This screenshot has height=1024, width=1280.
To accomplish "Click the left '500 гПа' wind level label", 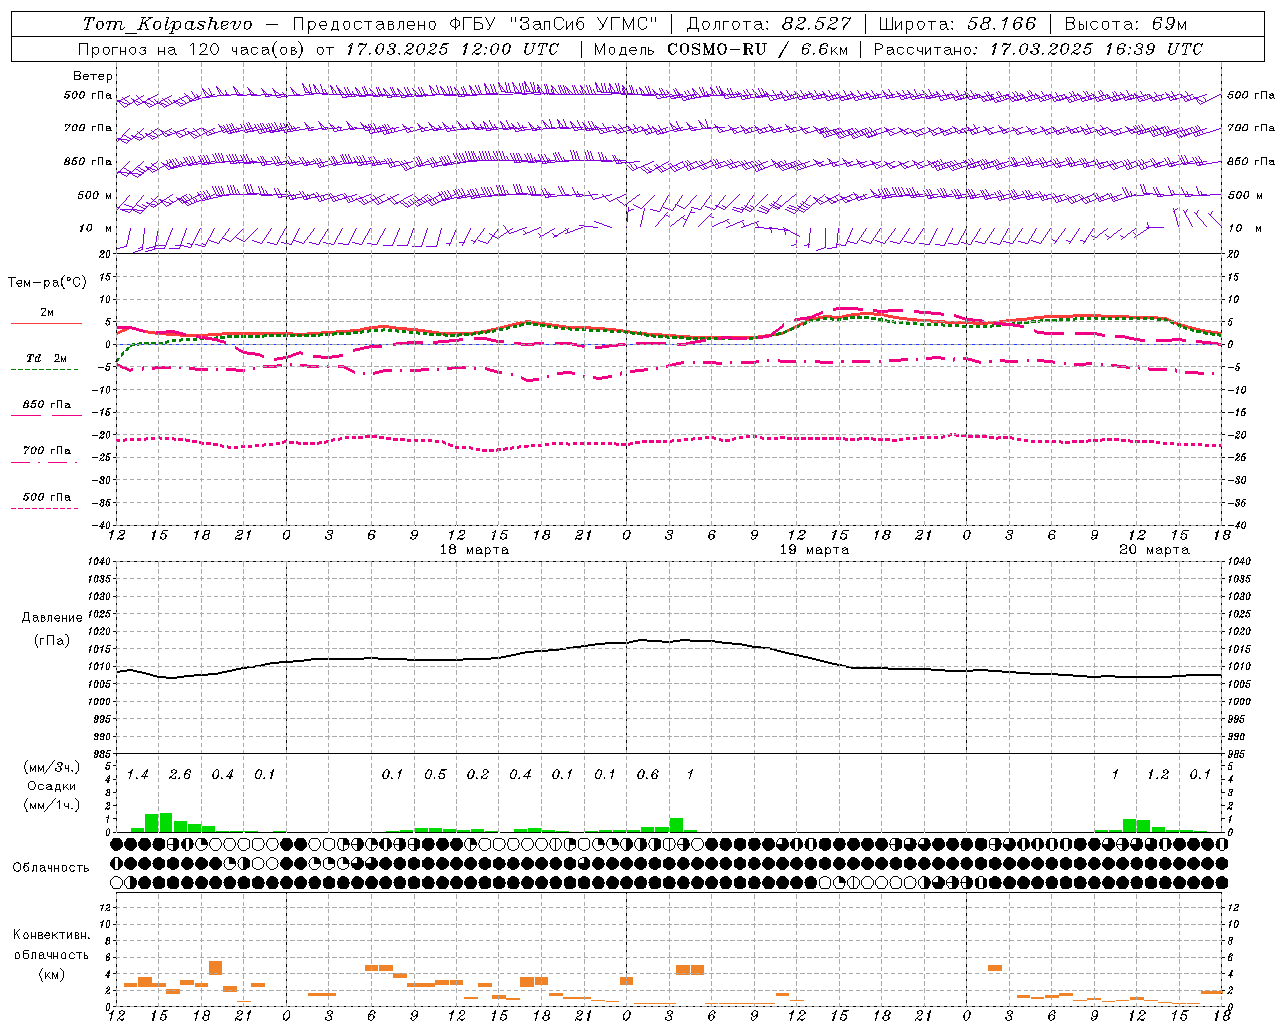I will 87,96.
